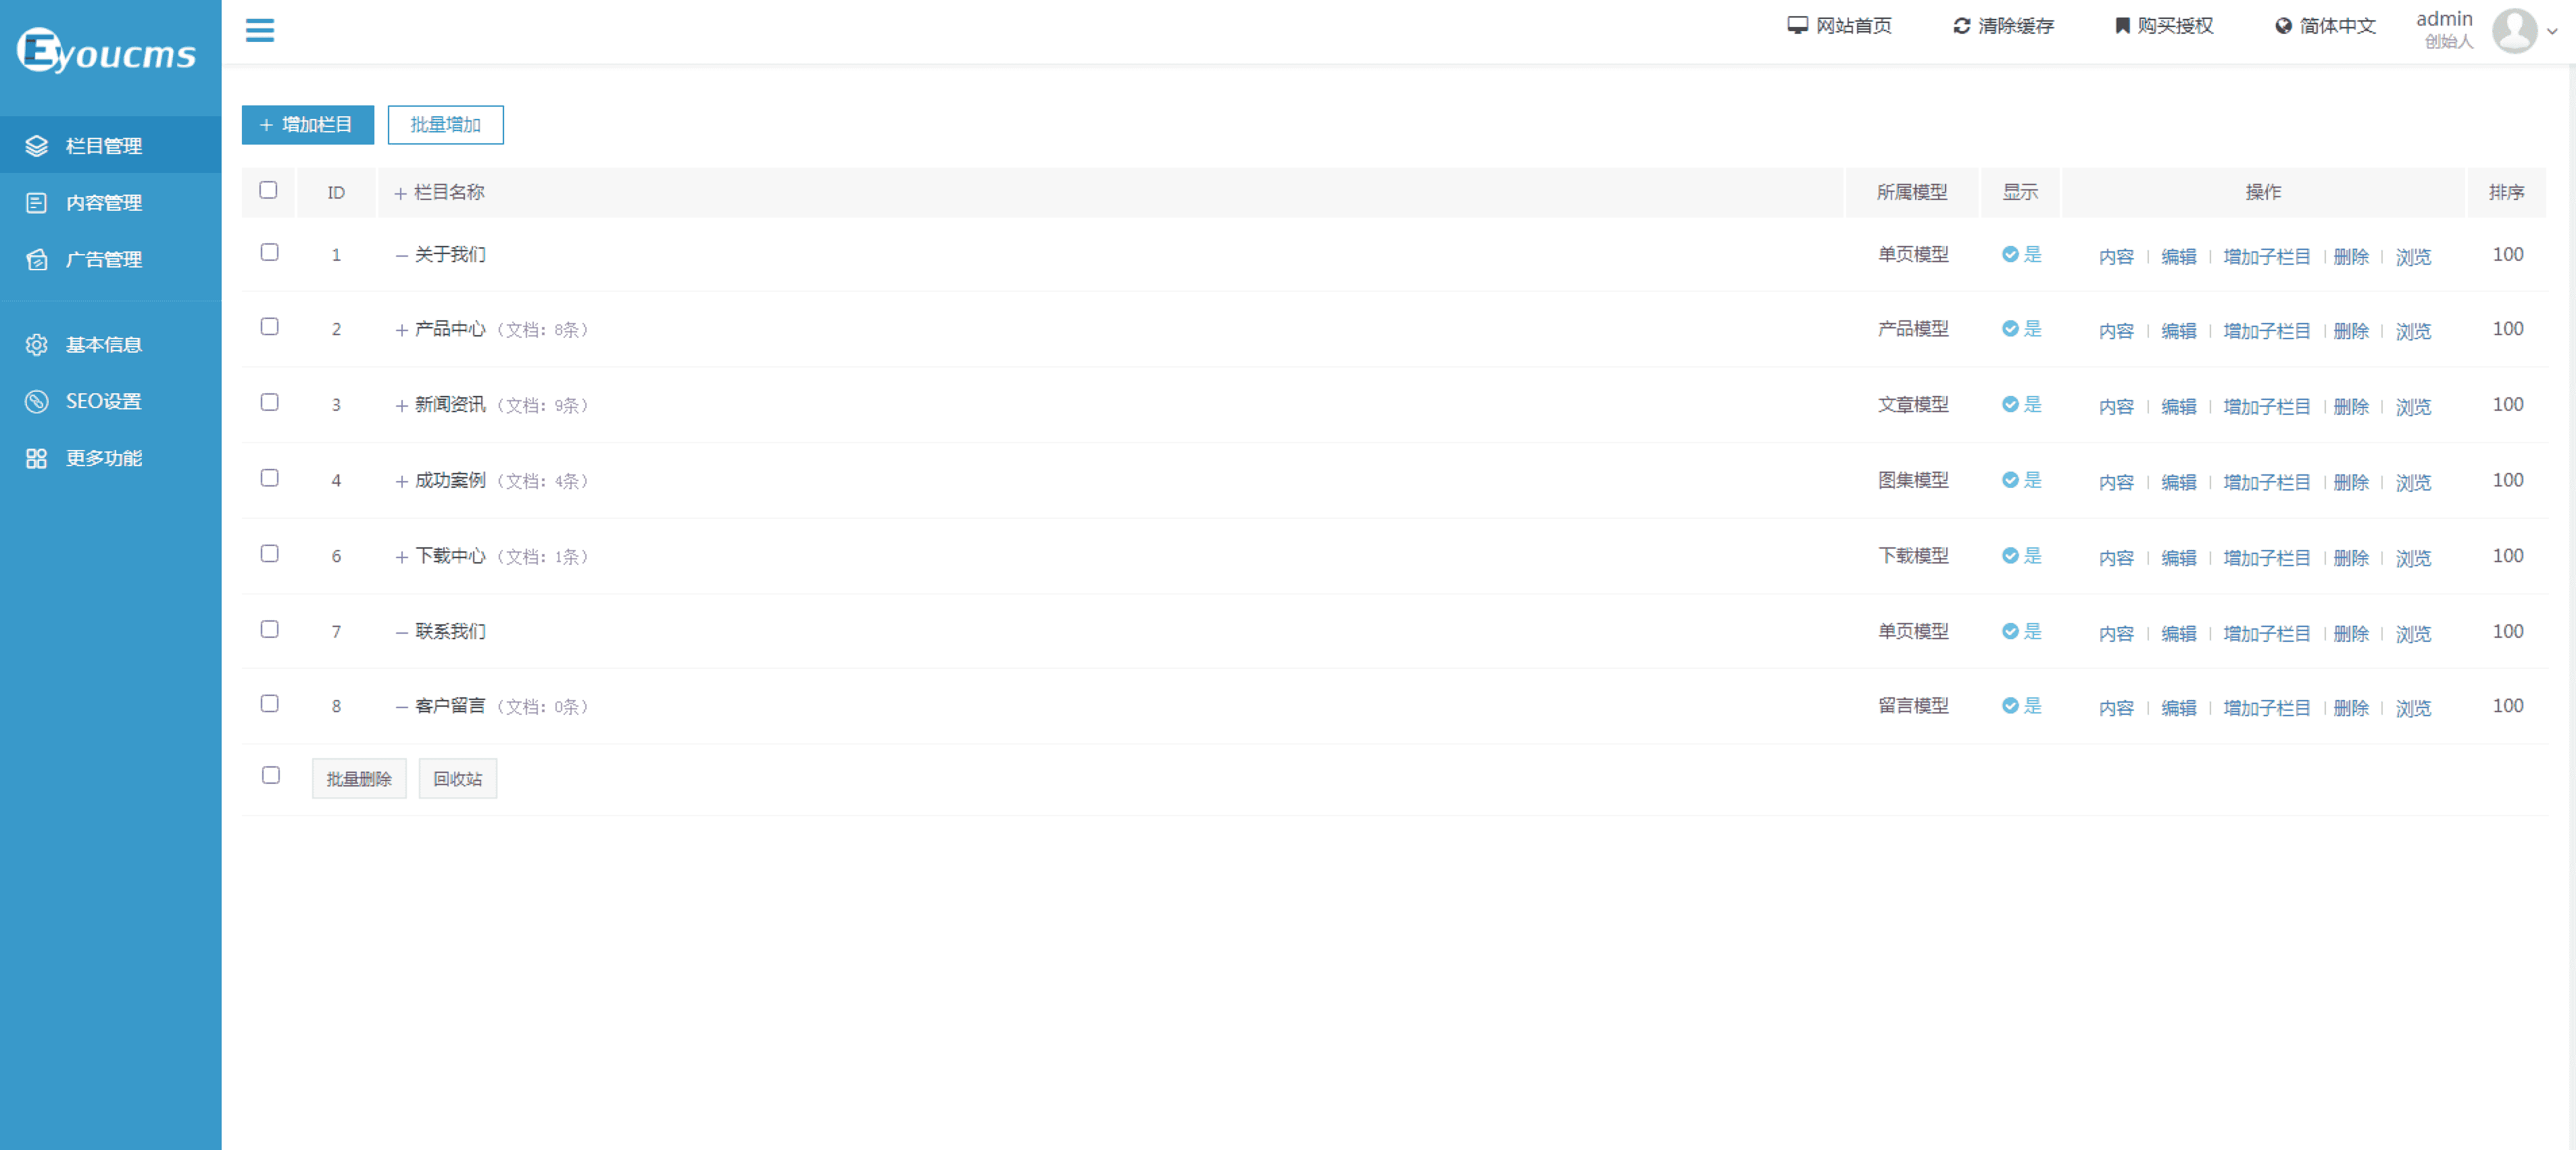
Task: Click the 增加栏目 button
Action: click(308, 125)
